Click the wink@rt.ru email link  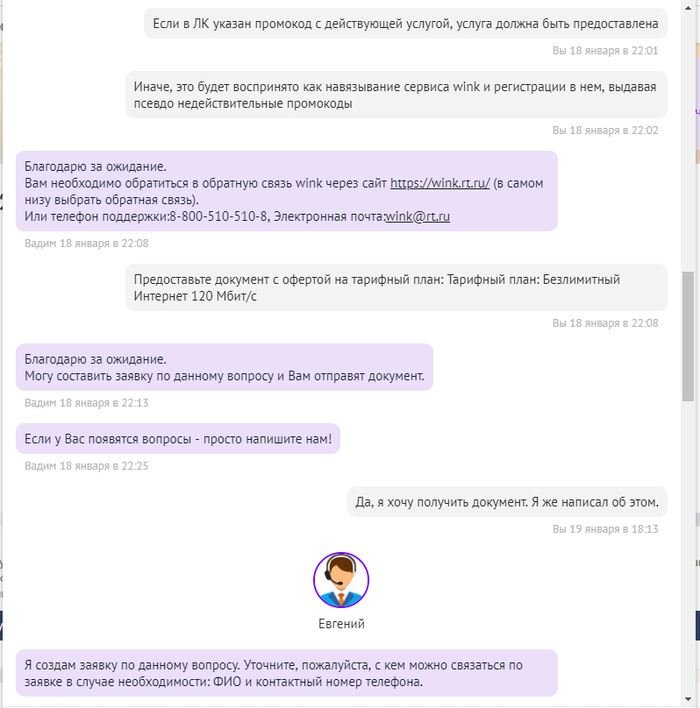(418, 217)
